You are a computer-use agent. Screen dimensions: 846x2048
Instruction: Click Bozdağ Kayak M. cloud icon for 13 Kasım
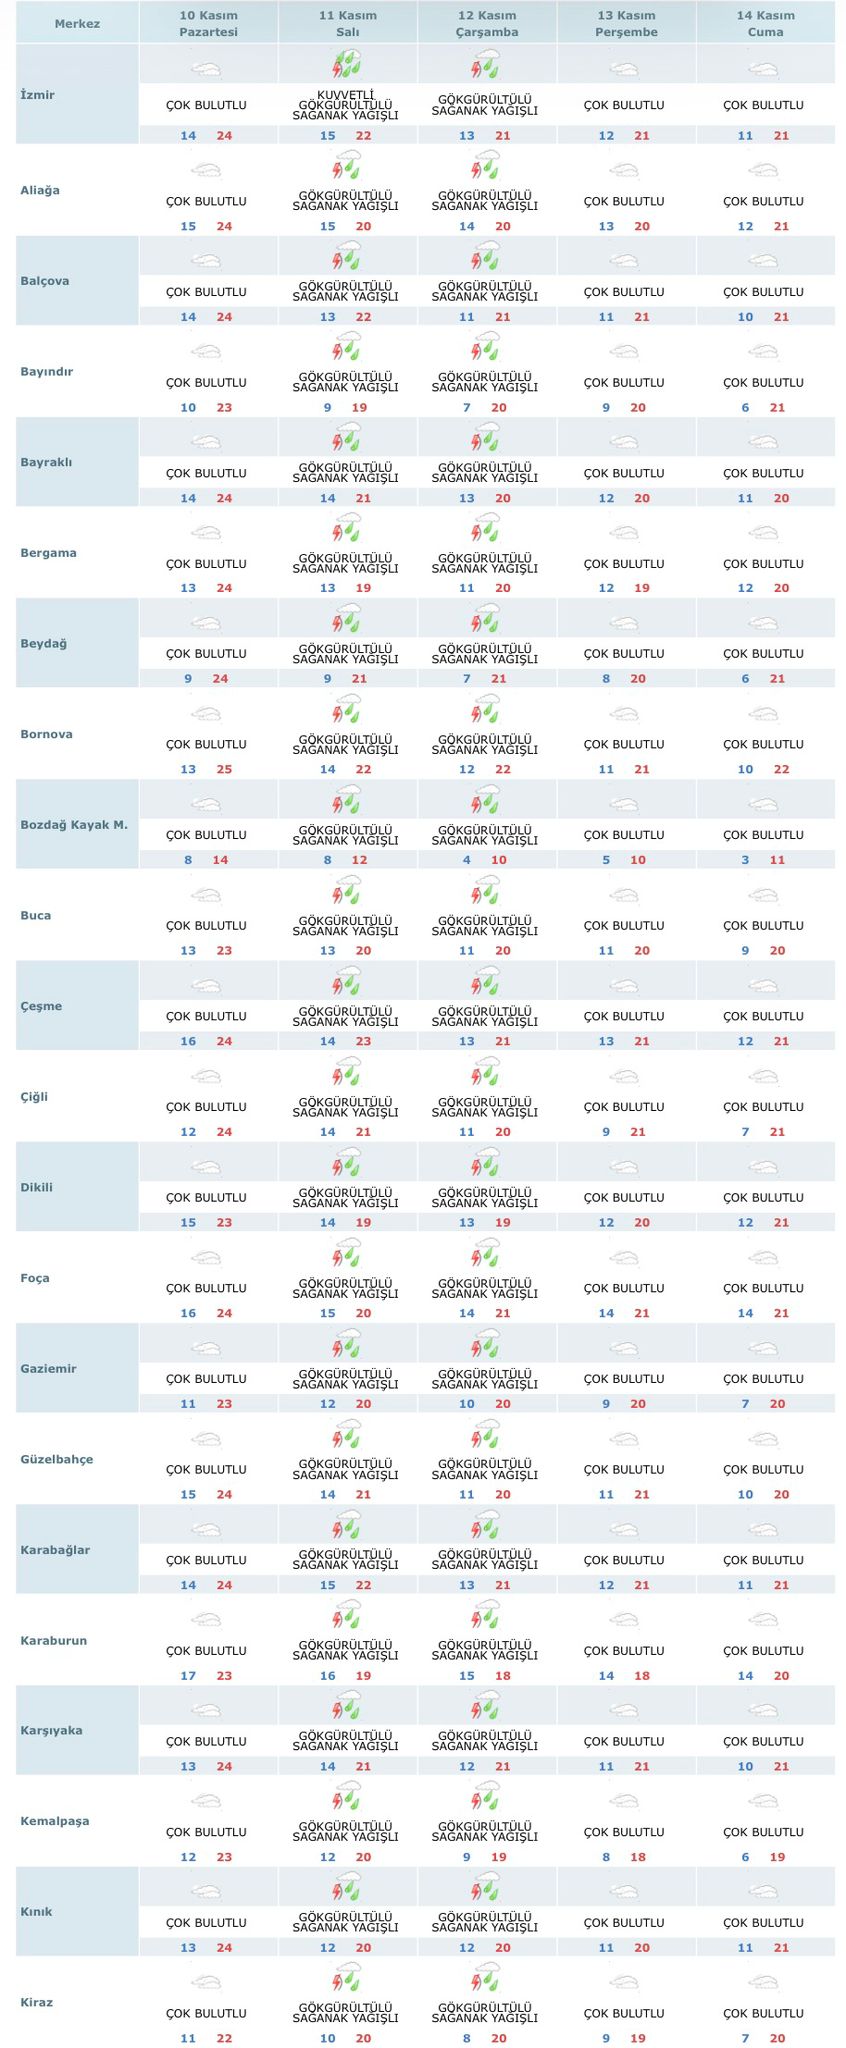pyautogui.click(x=624, y=804)
